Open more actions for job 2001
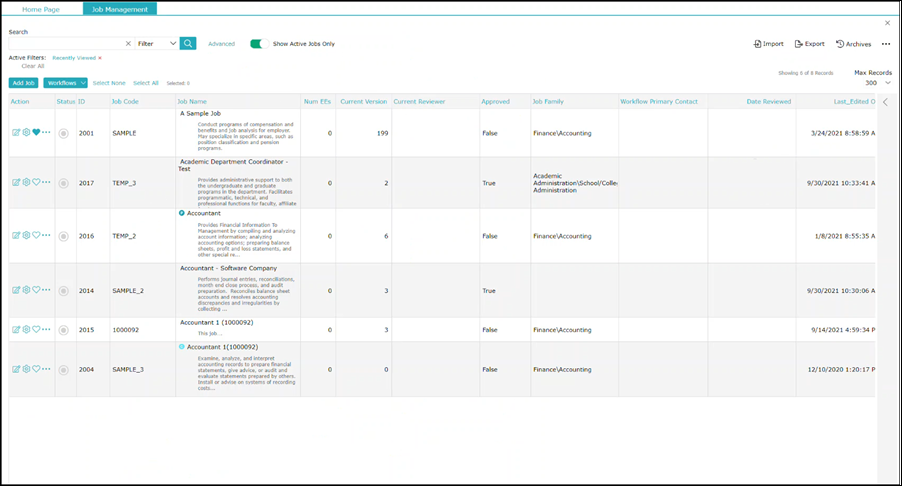The image size is (902, 486). [x=46, y=132]
